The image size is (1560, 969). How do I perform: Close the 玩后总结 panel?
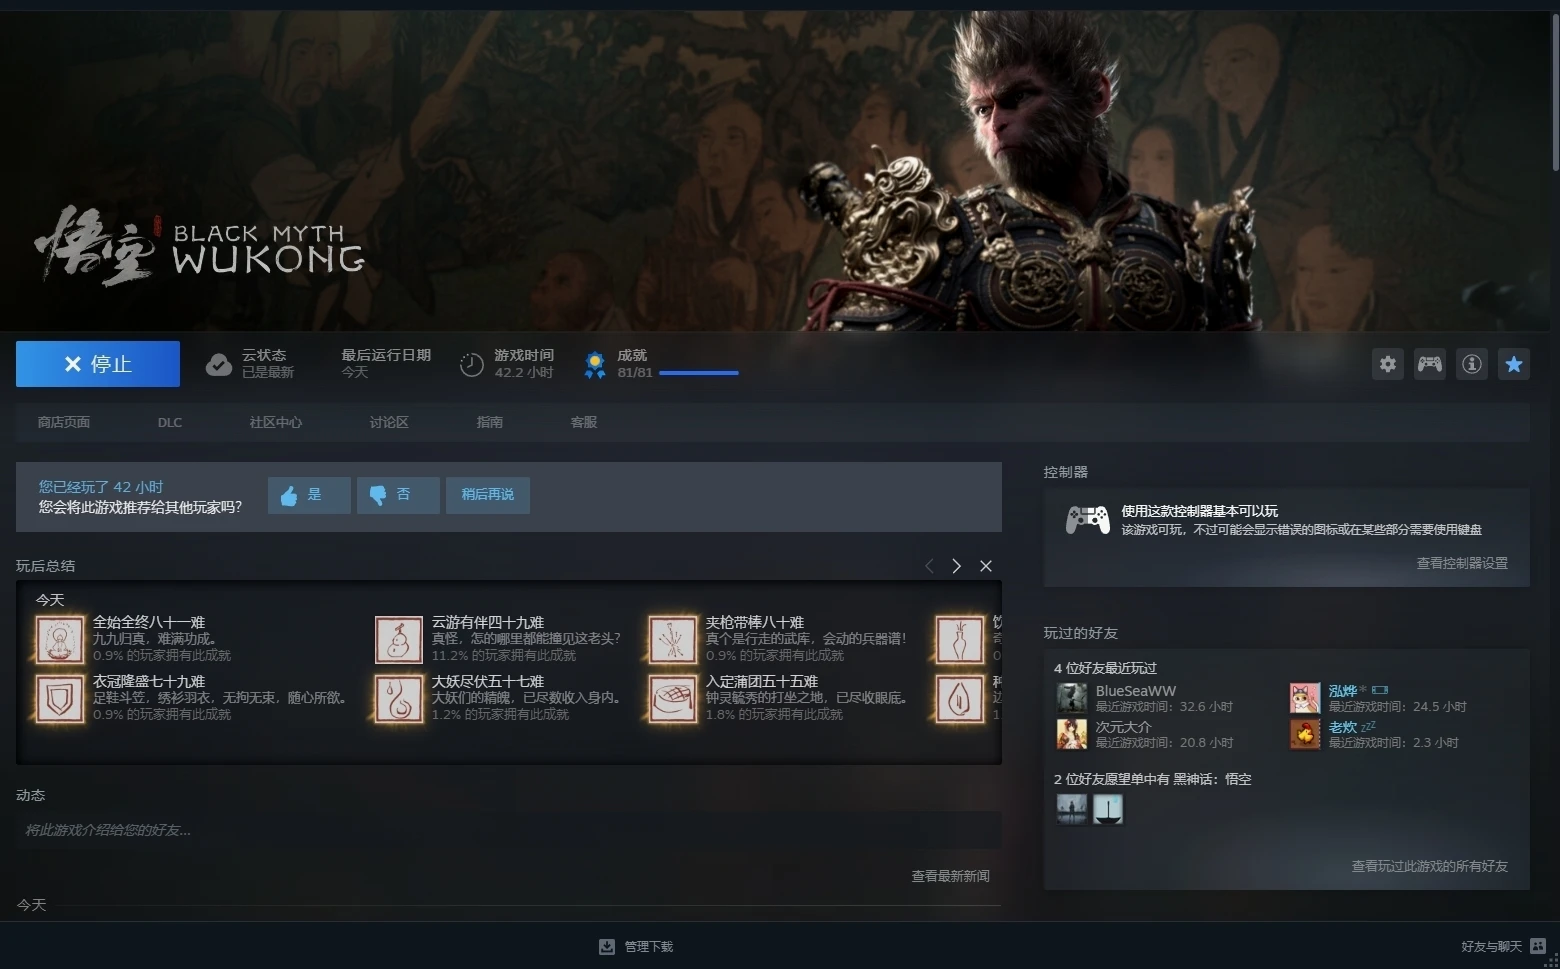986,566
